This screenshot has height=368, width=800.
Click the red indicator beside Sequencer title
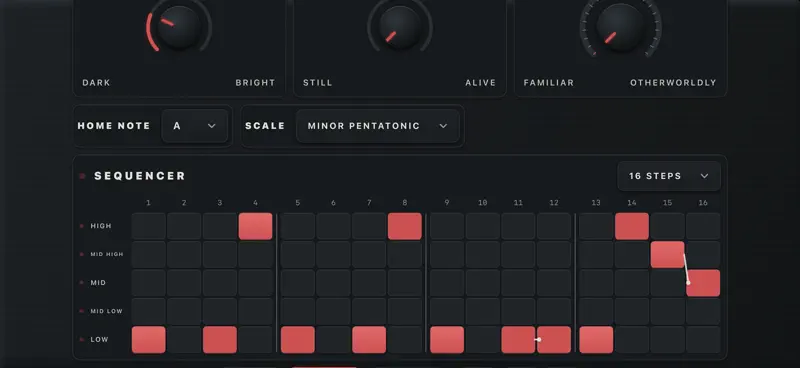(x=82, y=176)
